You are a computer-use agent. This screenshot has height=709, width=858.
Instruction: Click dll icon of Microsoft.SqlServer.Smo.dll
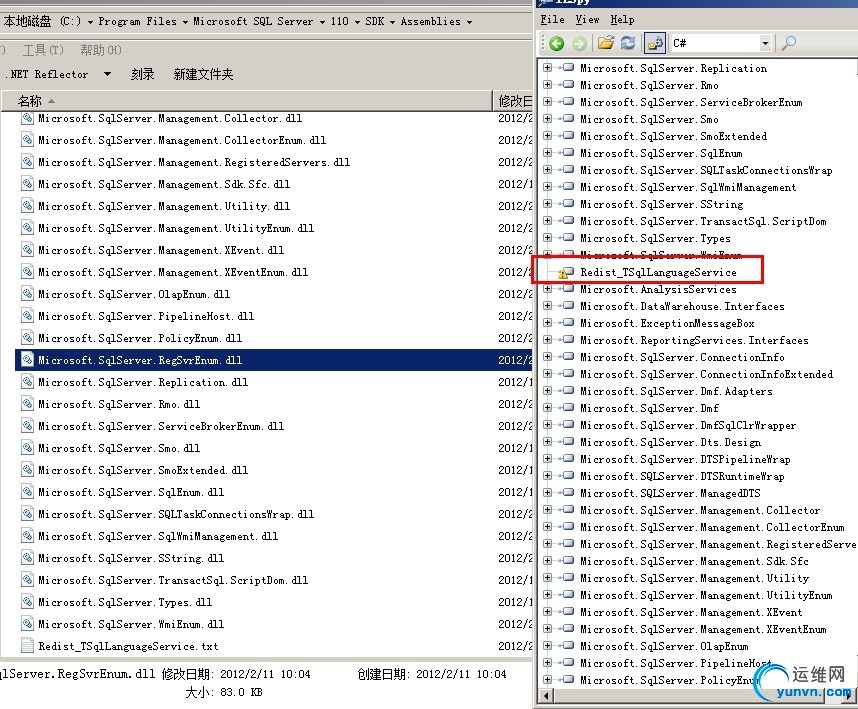[x=27, y=448]
